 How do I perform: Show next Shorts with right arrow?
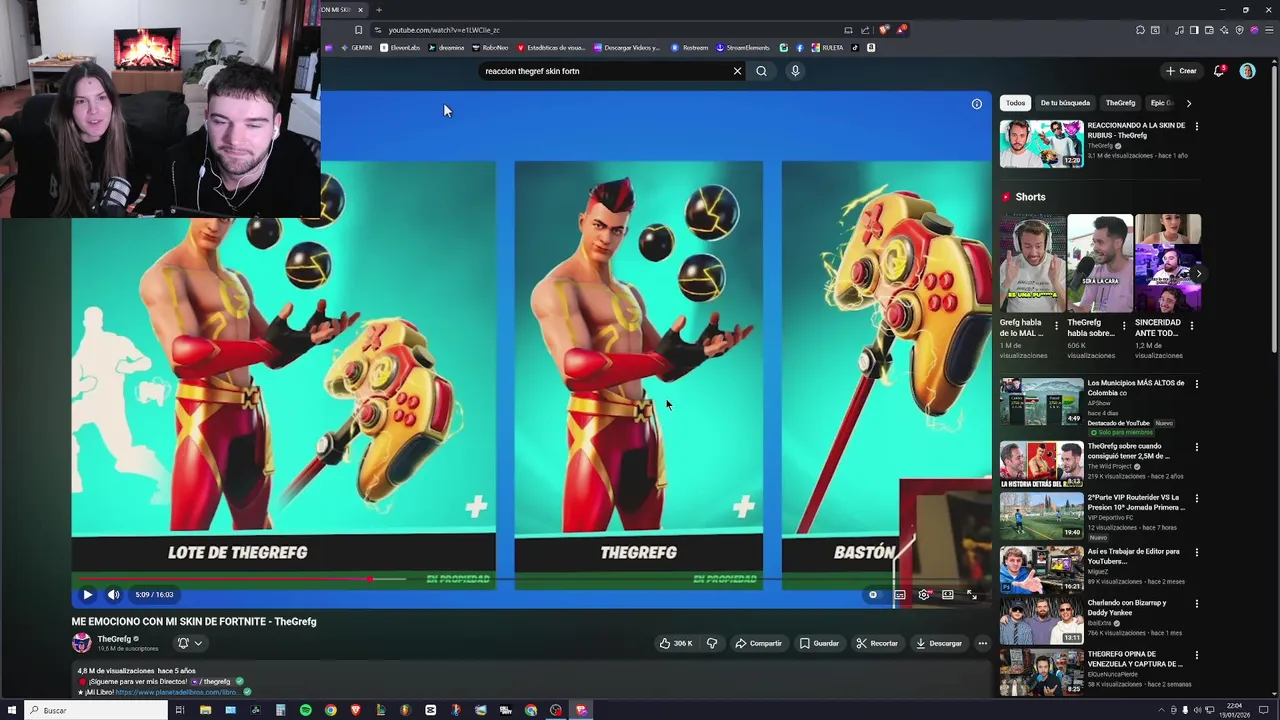point(1198,273)
